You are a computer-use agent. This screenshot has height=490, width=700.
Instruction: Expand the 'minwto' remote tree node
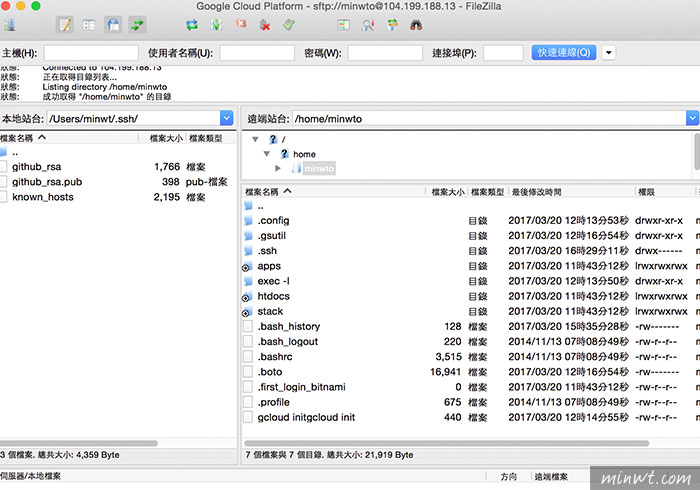278,168
